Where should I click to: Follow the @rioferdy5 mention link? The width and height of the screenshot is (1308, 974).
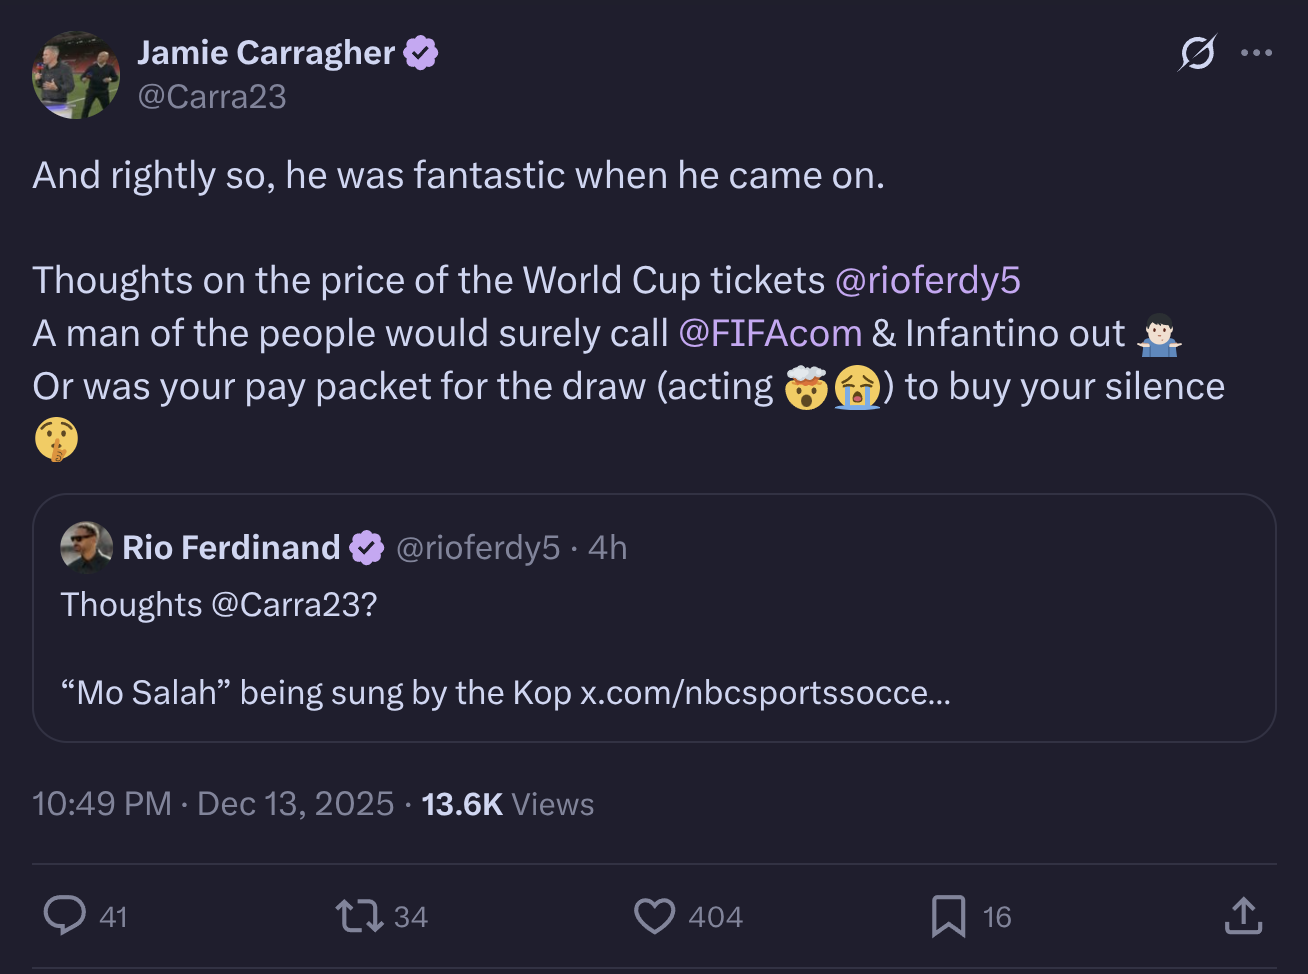[928, 280]
